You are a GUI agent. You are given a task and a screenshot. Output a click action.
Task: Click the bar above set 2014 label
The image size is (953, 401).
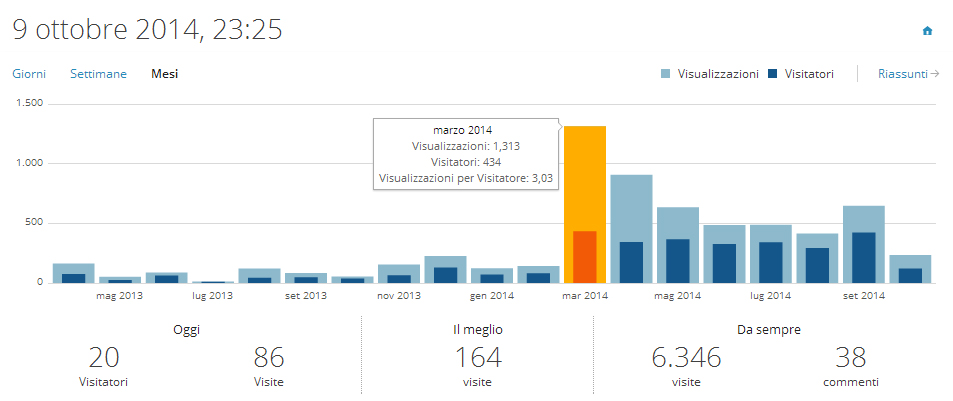863,245
